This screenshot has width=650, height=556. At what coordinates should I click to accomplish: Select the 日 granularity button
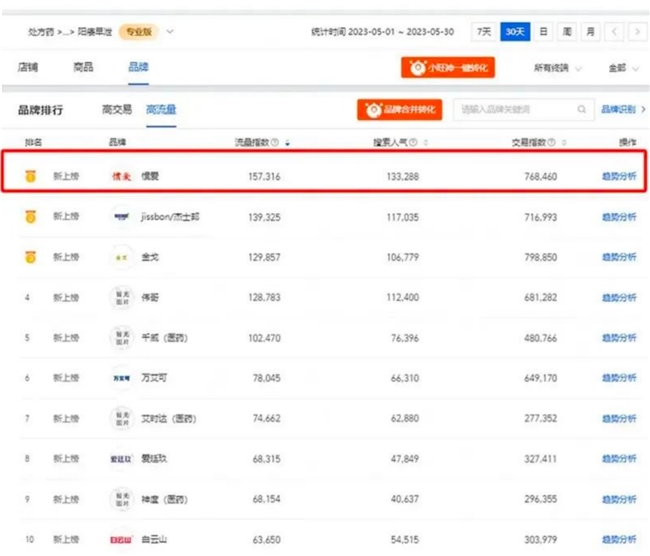[543, 32]
